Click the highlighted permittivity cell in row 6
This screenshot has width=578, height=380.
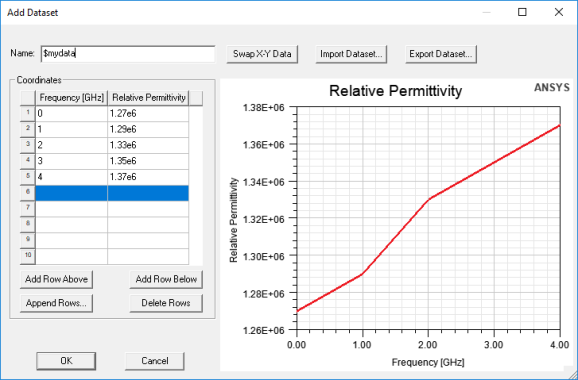(148, 193)
